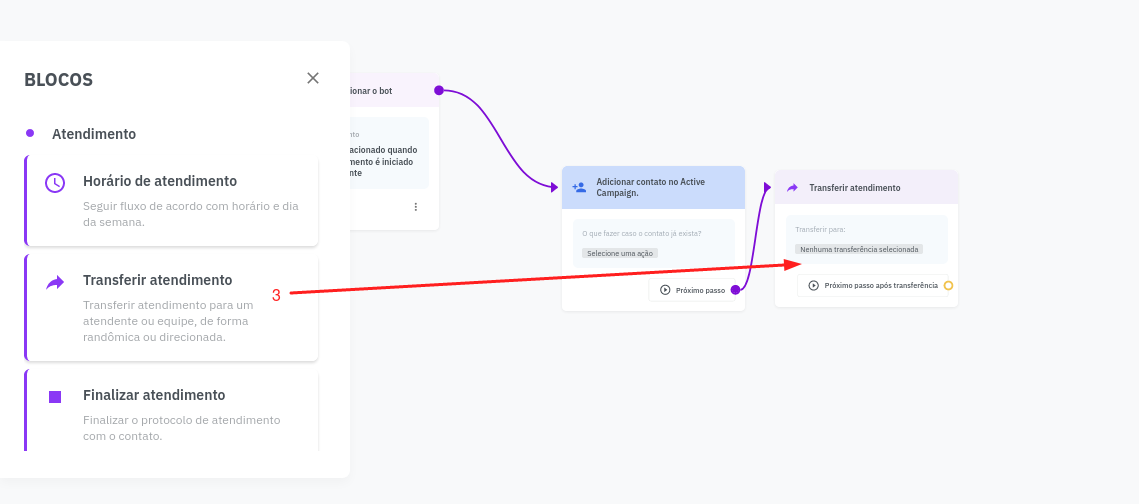Click the share arrow icon on Transferir node header
Screen dimensions: 1139x504
[792, 187]
